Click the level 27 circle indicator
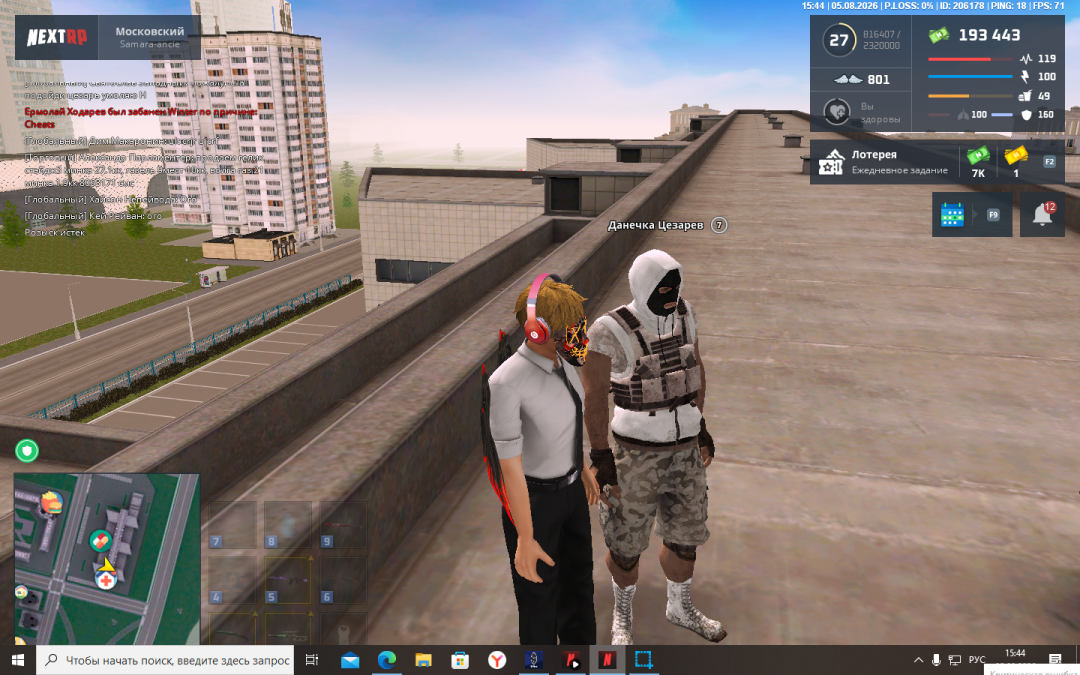This screenshot has height=675, width=1080. 839,40
